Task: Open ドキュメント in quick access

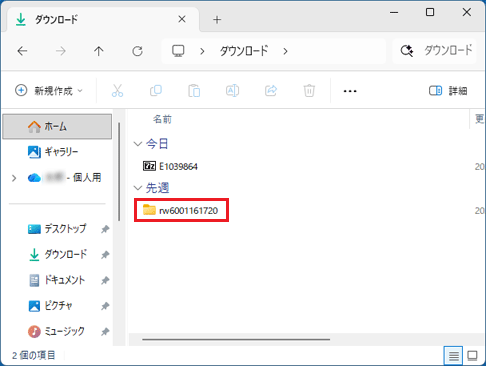Action: coord(57,280)
